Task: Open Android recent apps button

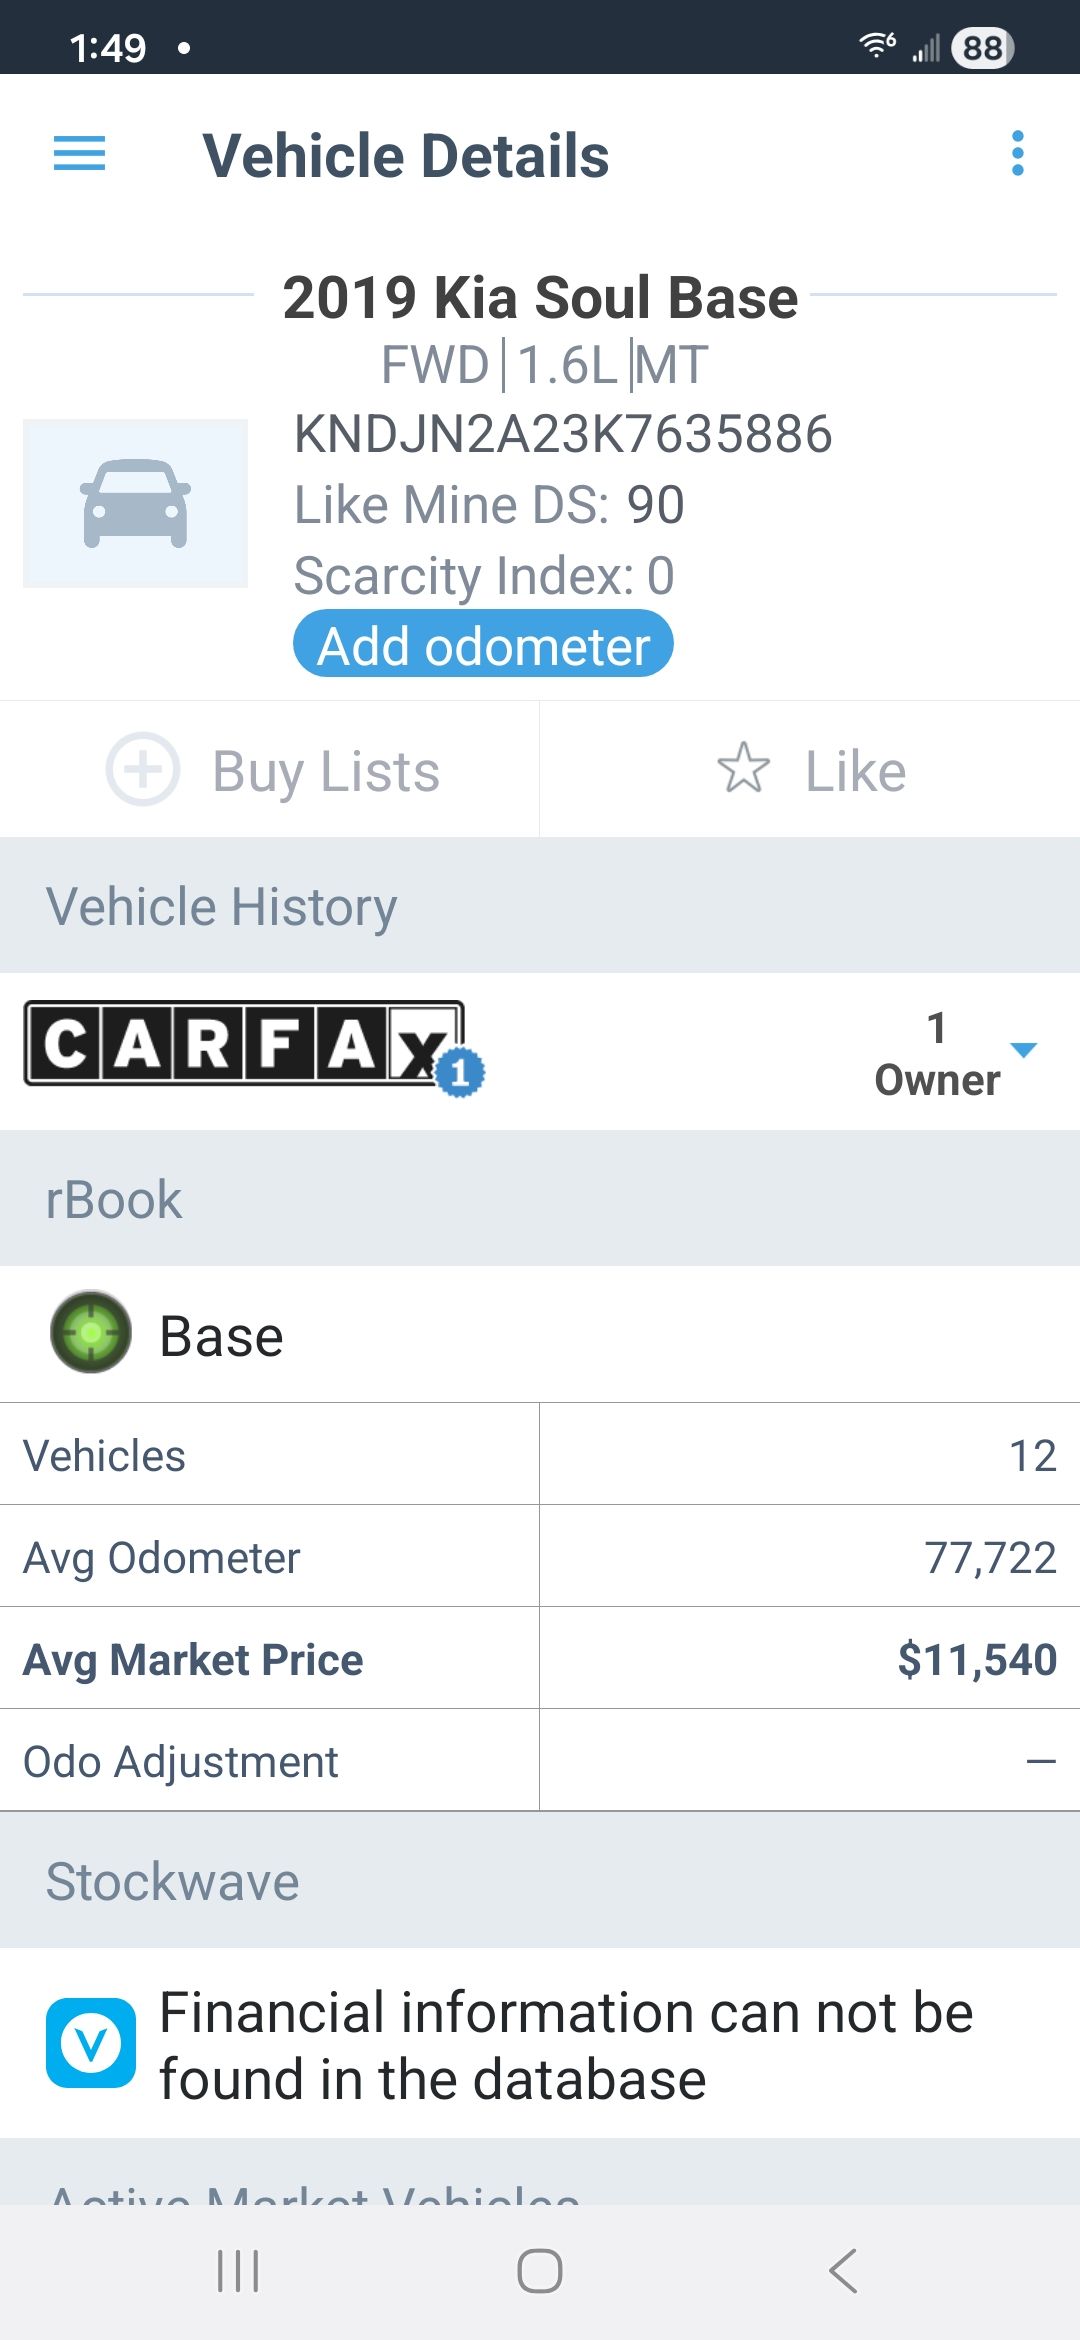Action: 238,2271
